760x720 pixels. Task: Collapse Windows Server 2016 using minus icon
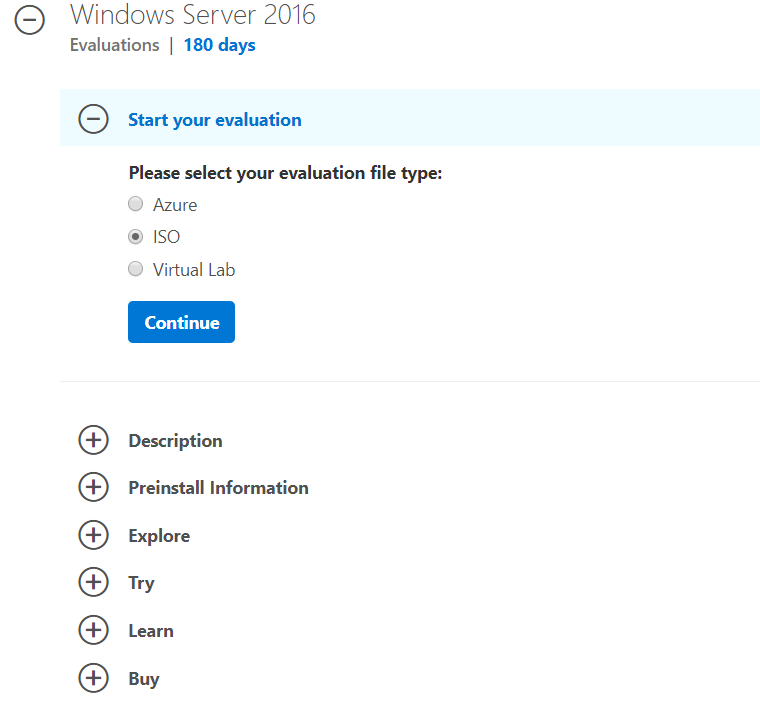point(30,20)
